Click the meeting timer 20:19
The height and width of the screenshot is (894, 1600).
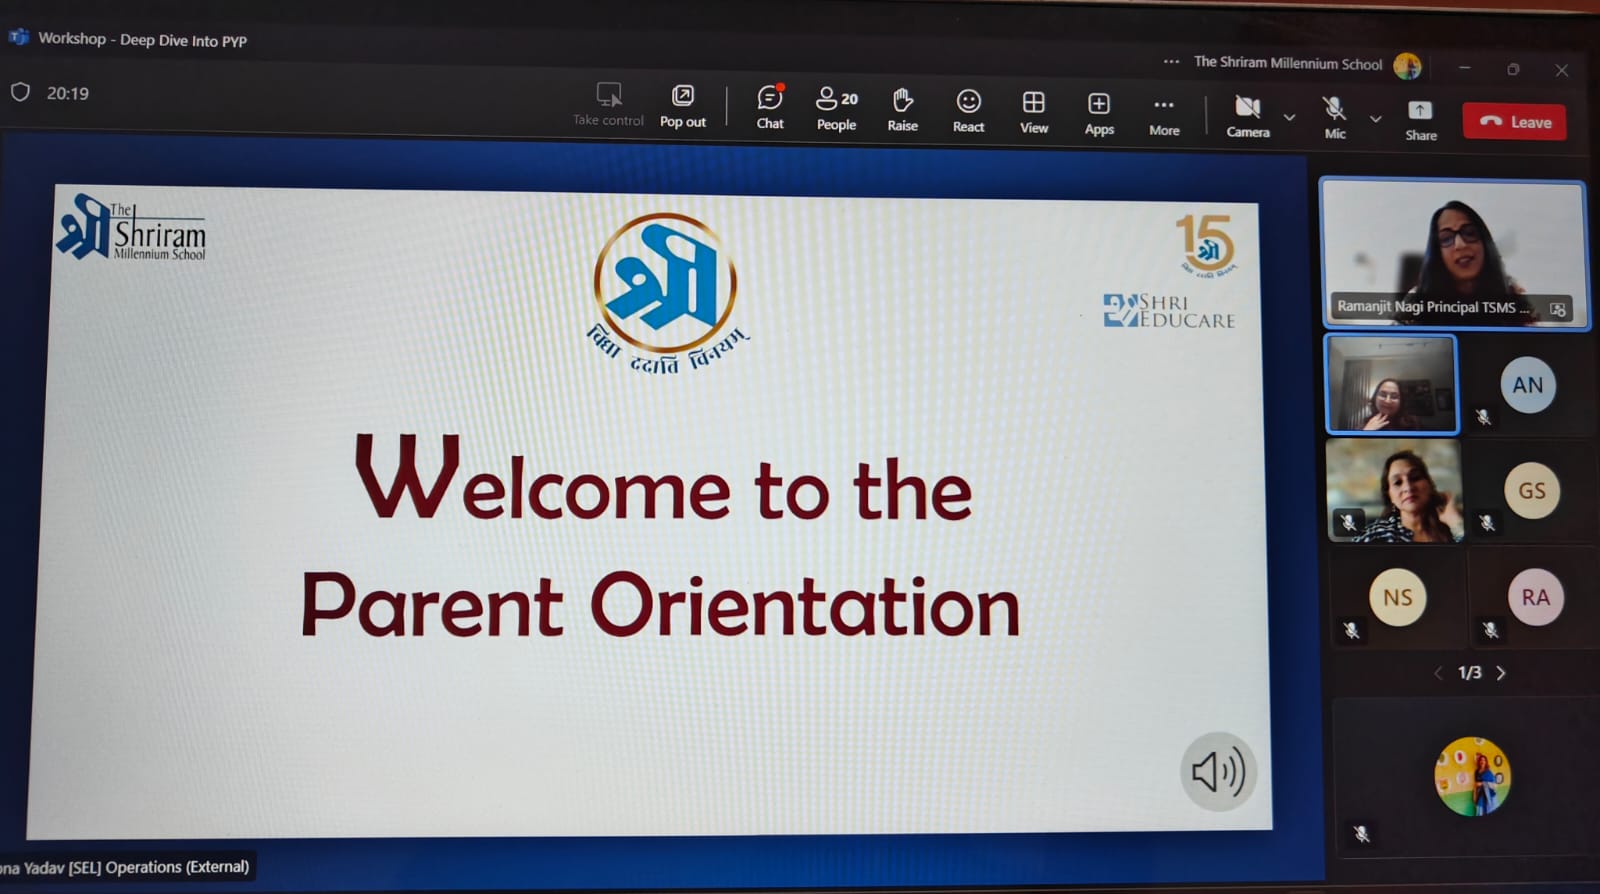(67, 93)
